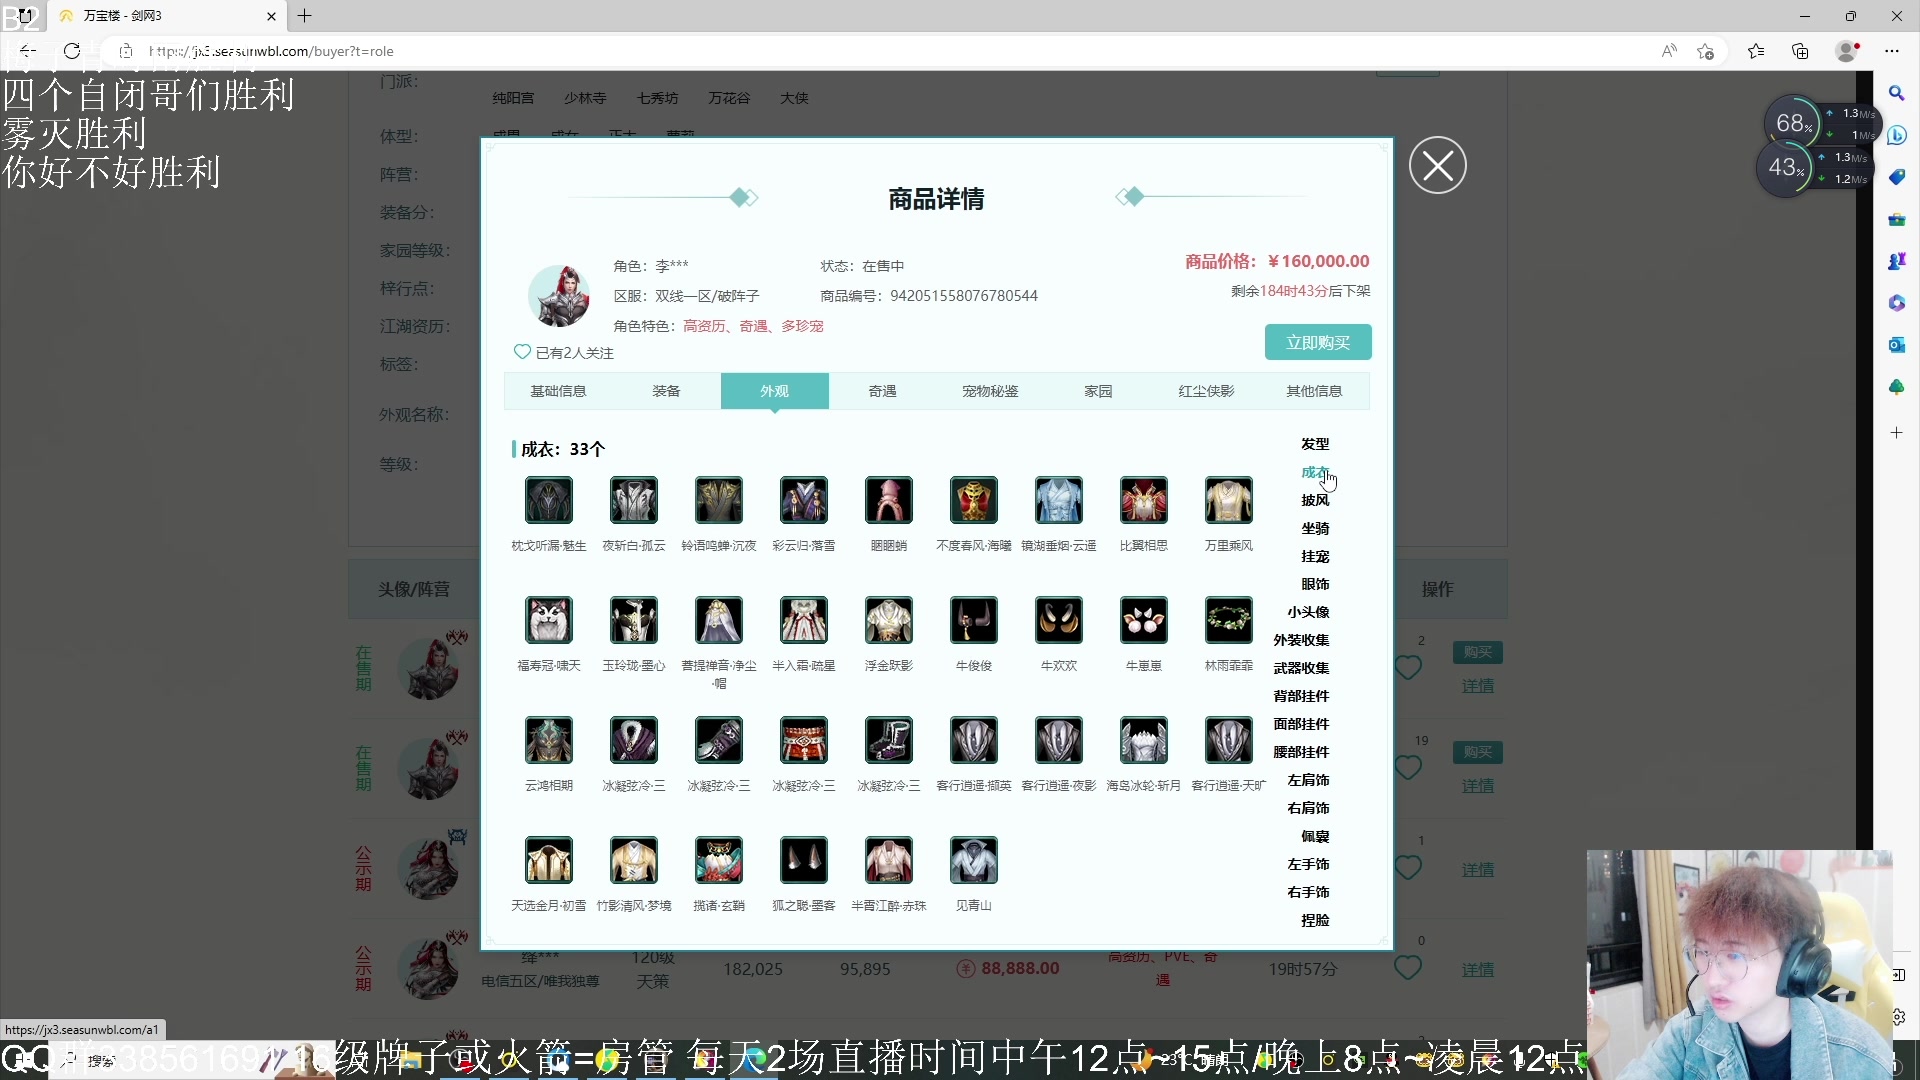
Task: Select the 不度春风·海曦 outfit icon
Action: [x=973, y=501]
